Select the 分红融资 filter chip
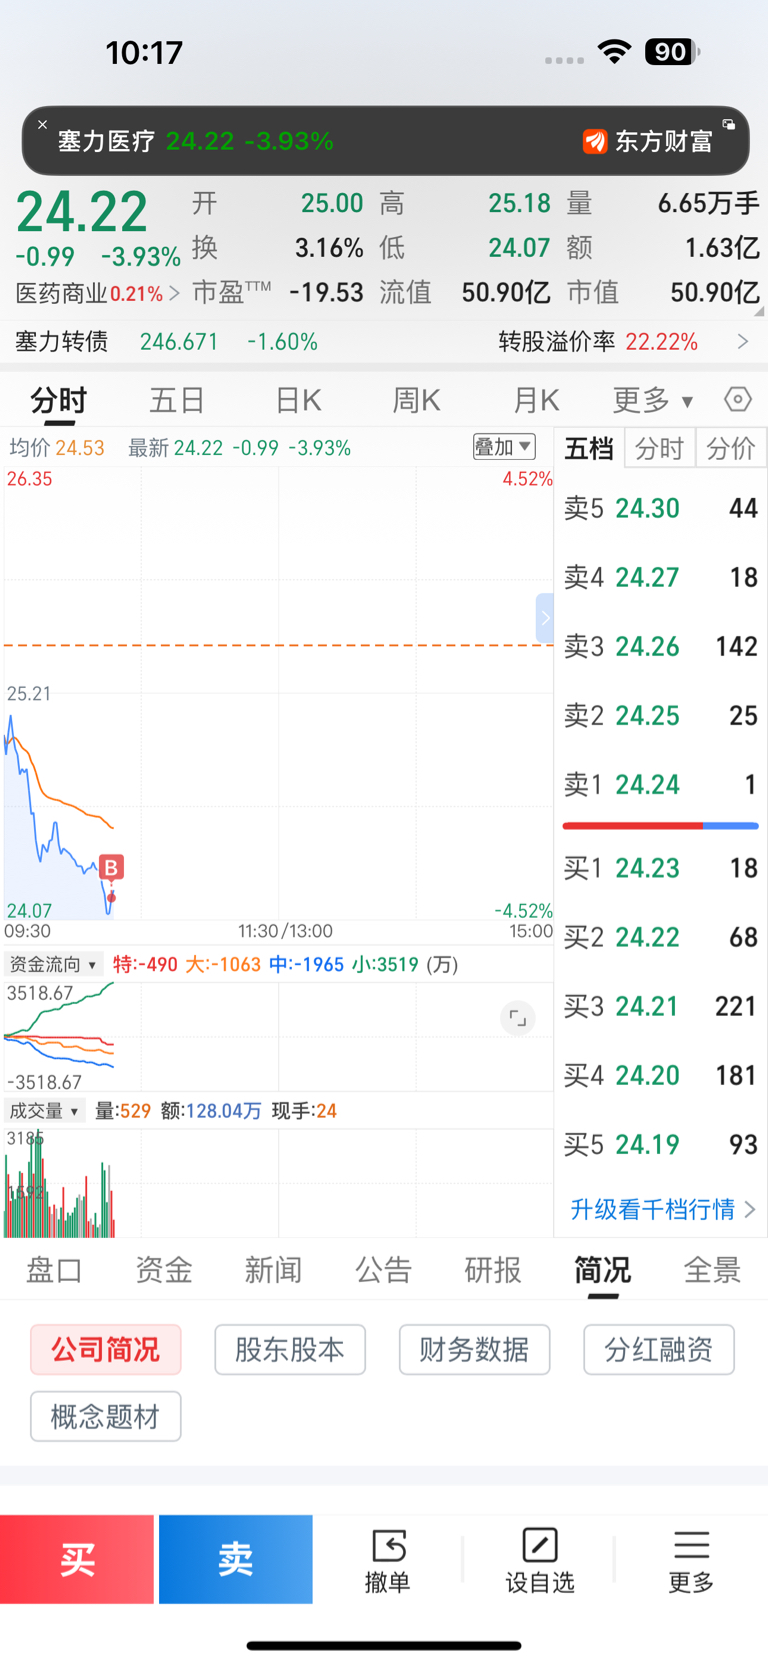The width and height of the screenshot is (768, 1665). click(x=659, y=1350)
